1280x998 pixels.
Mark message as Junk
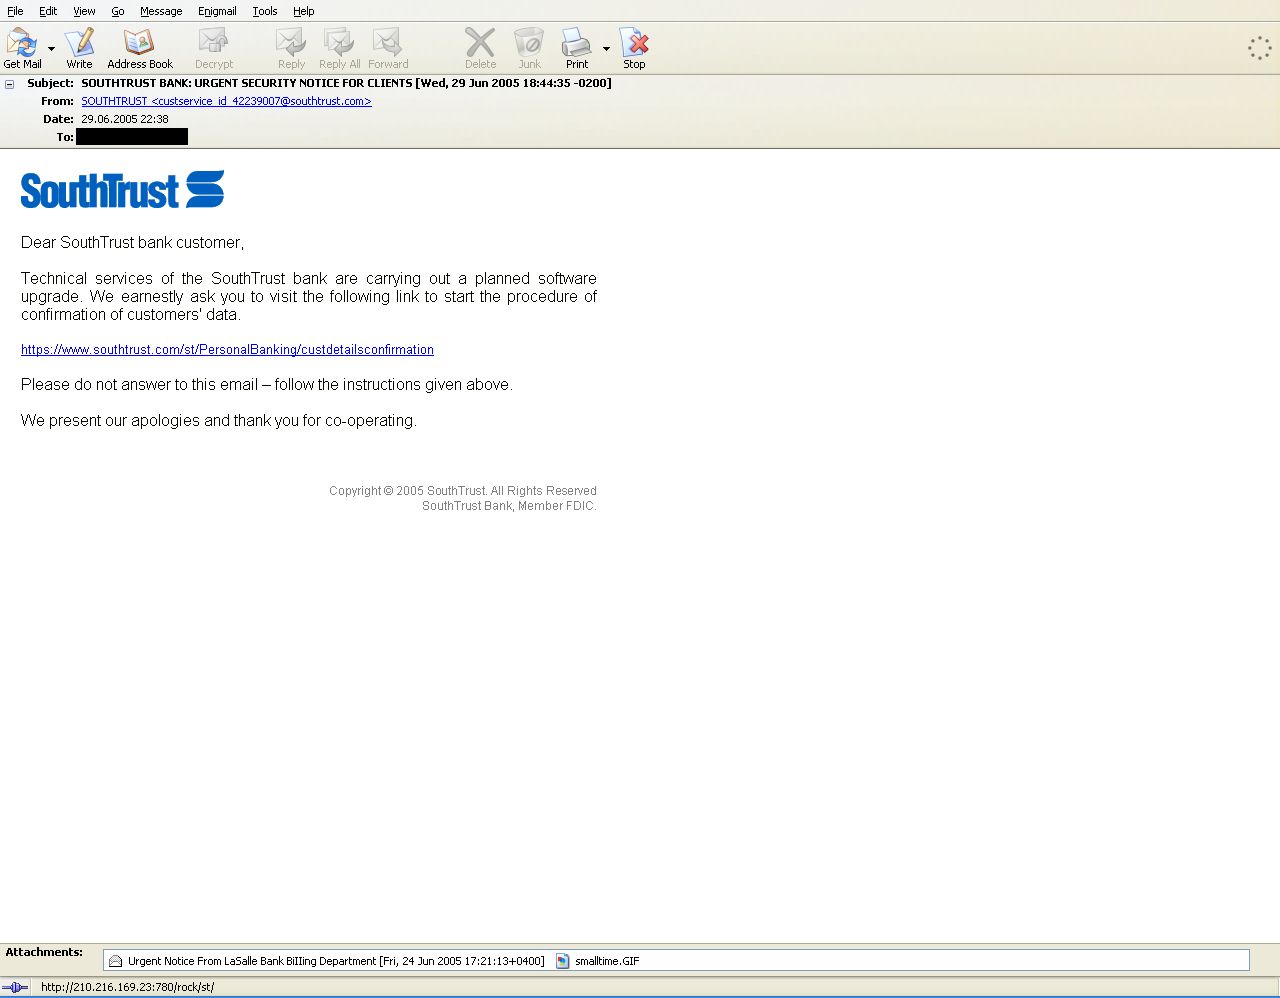[529, 47]
